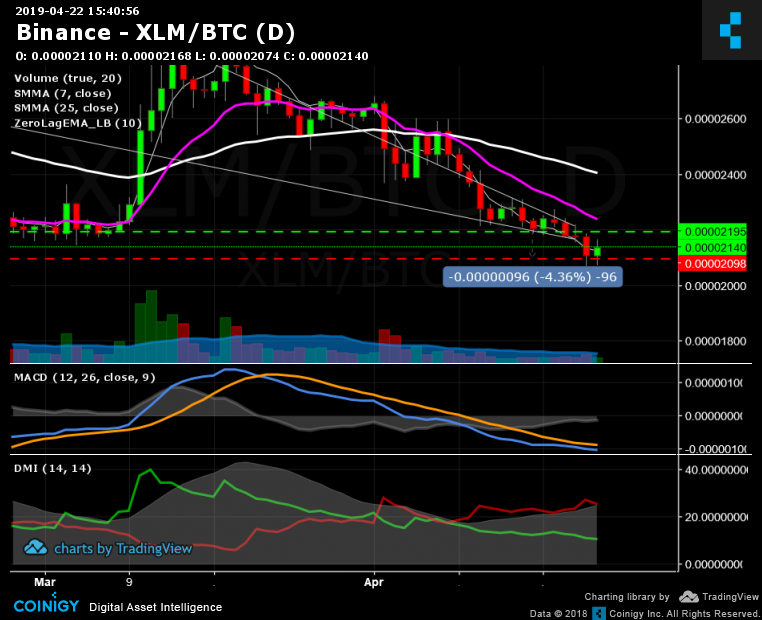
Task: Click the 'Charting library by' footer text
Action: click(x=627, y=597)
